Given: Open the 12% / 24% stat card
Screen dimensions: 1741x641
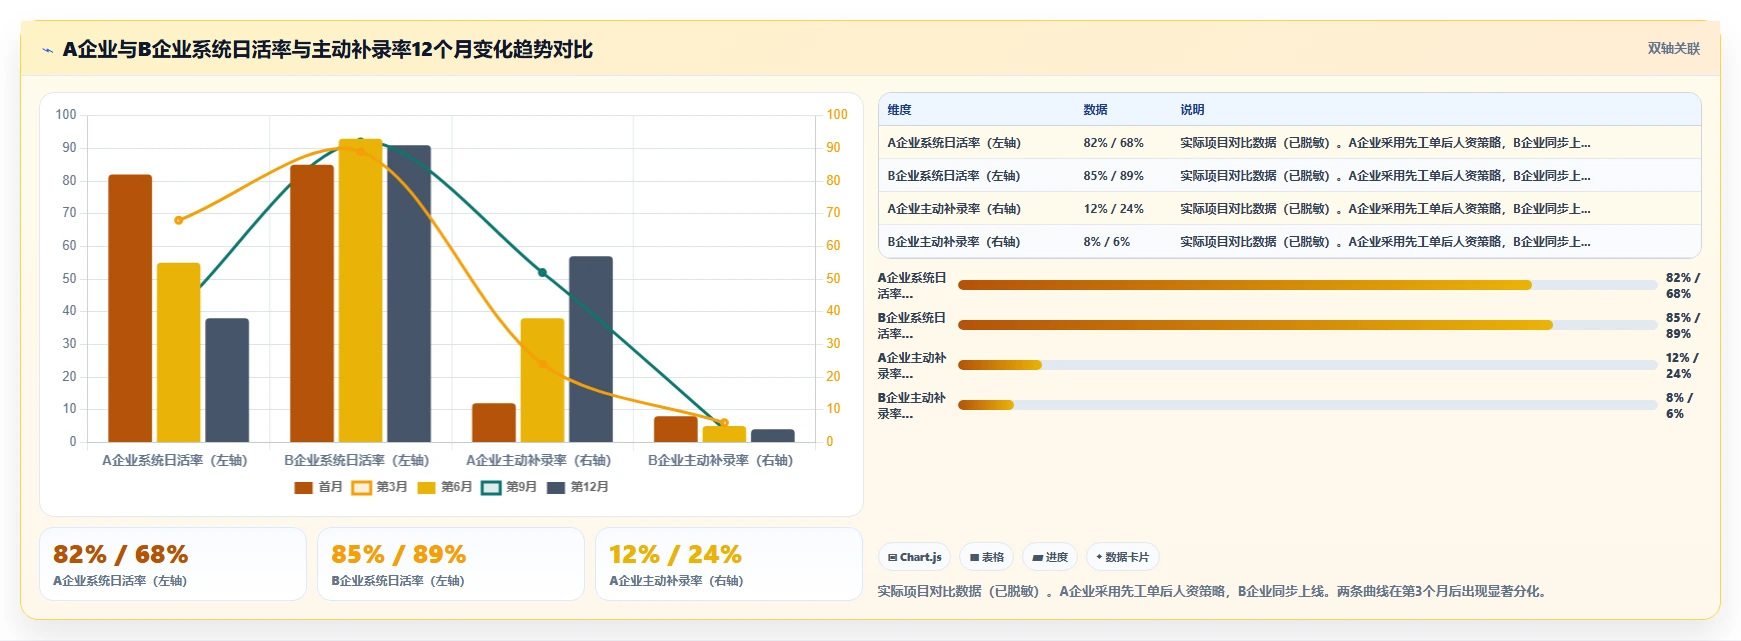Looking at the screenshot, I should 729,564.
